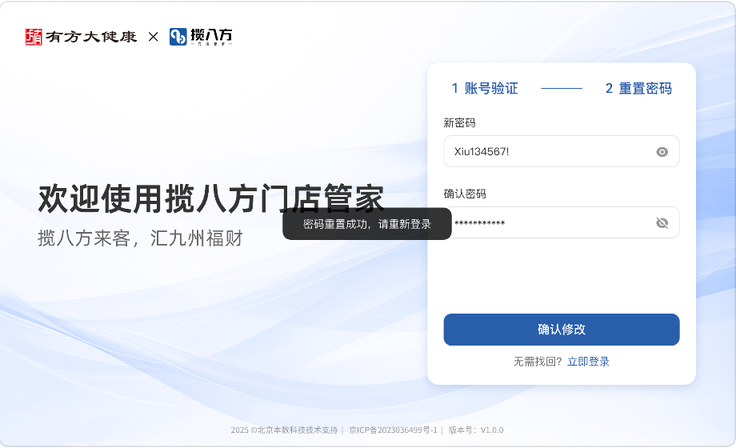
Task: Focus the 新密码 input field
Action: coord(561,151)
